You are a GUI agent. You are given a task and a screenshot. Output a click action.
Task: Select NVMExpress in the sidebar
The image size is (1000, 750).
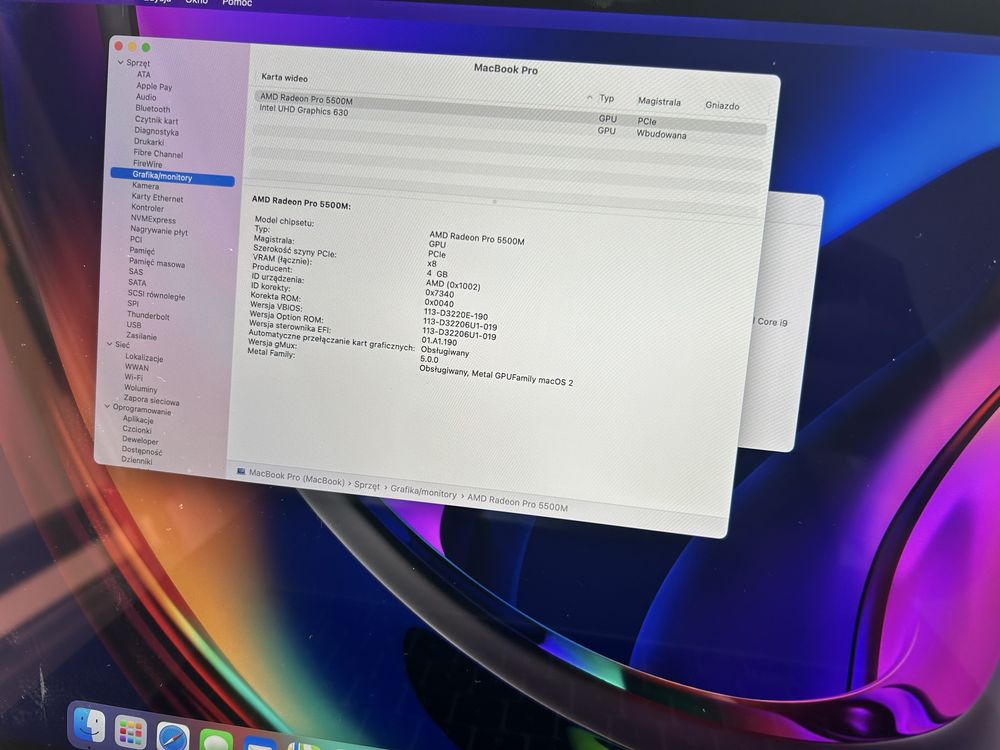pyautogui.click(x=153, y=219)
